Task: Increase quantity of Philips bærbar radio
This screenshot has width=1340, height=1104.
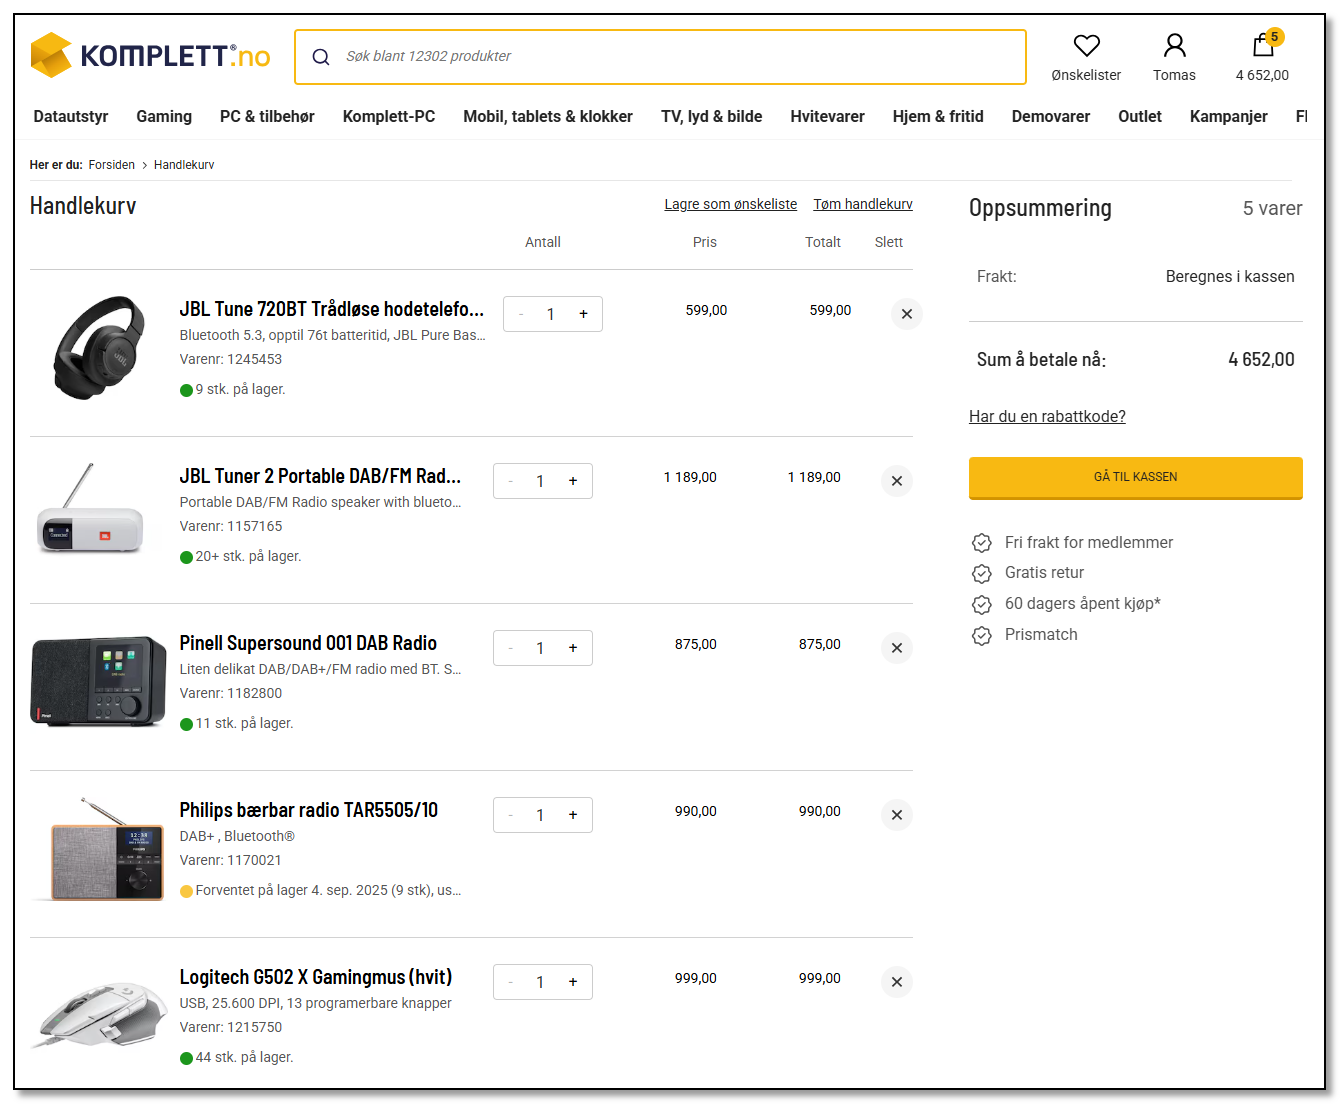Action: coord(573,815)
